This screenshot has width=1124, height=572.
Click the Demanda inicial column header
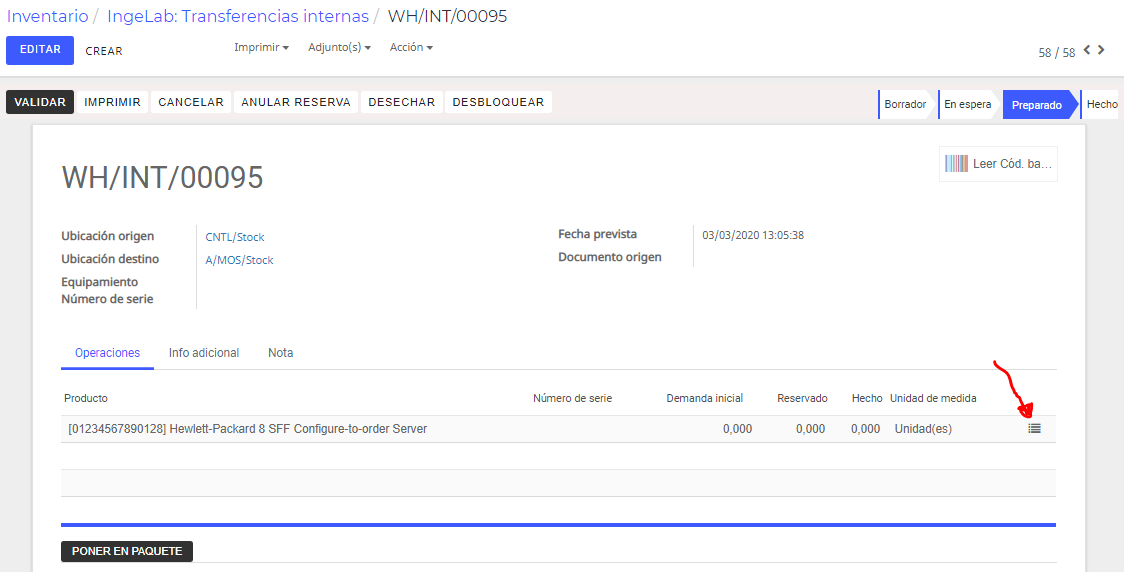pos(705,398)
